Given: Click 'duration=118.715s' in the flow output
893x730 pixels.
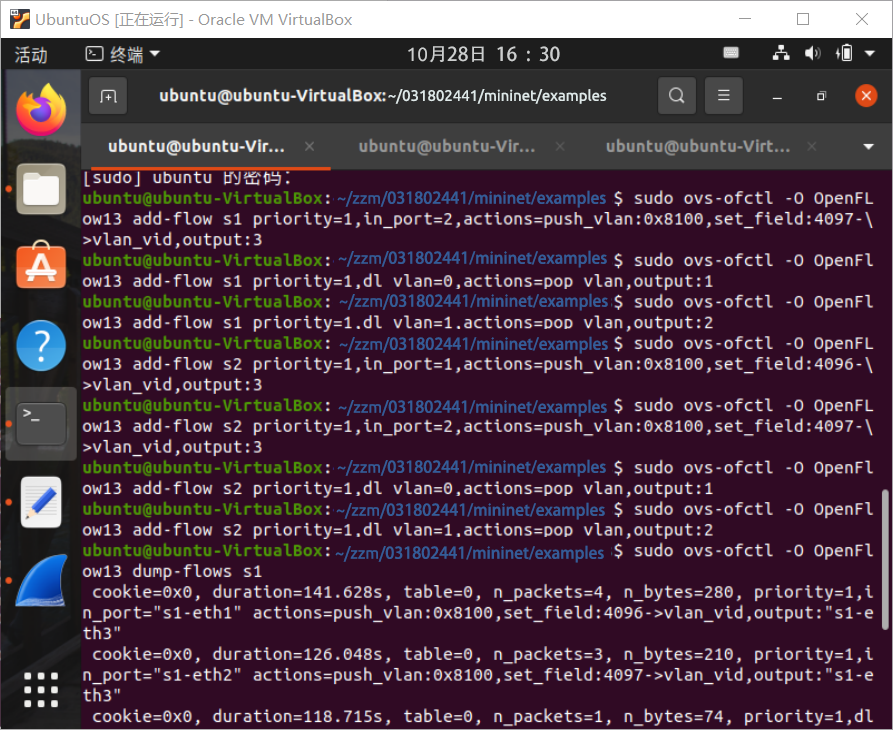Looking at the screenshot, I should 297,716.
